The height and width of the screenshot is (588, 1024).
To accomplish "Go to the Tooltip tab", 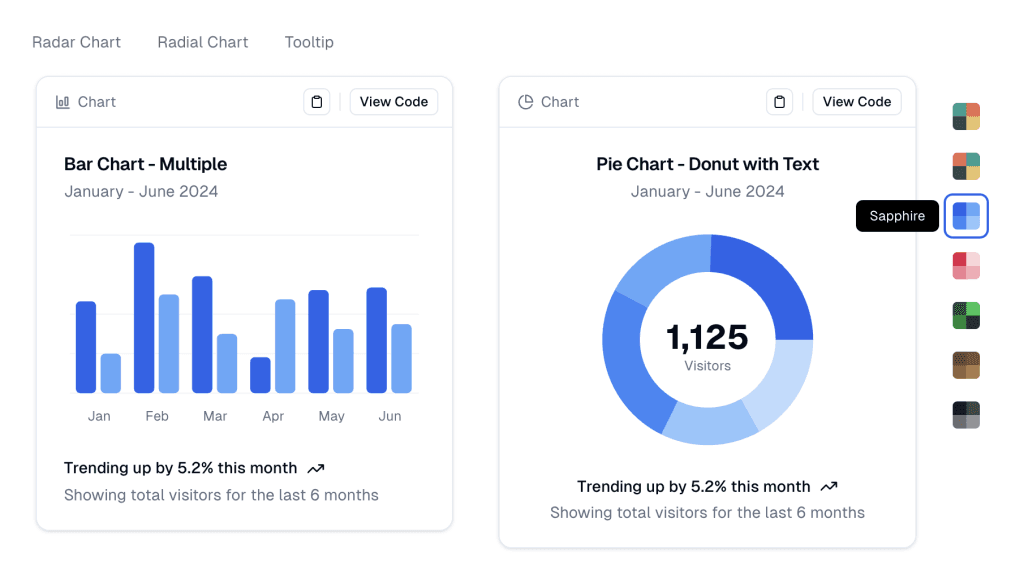I will click(x=309, y=42).
